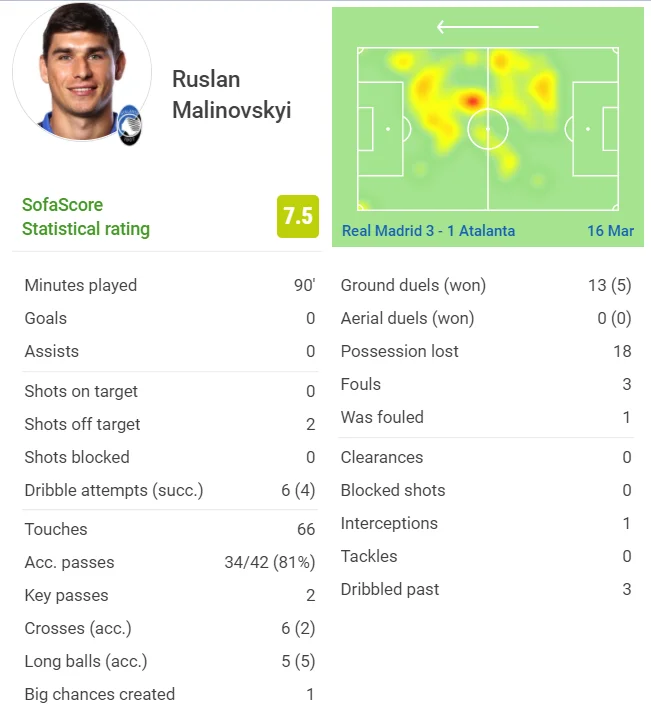
Task: Select the Acc. passes stat label
Action: [x=69, y=562]
